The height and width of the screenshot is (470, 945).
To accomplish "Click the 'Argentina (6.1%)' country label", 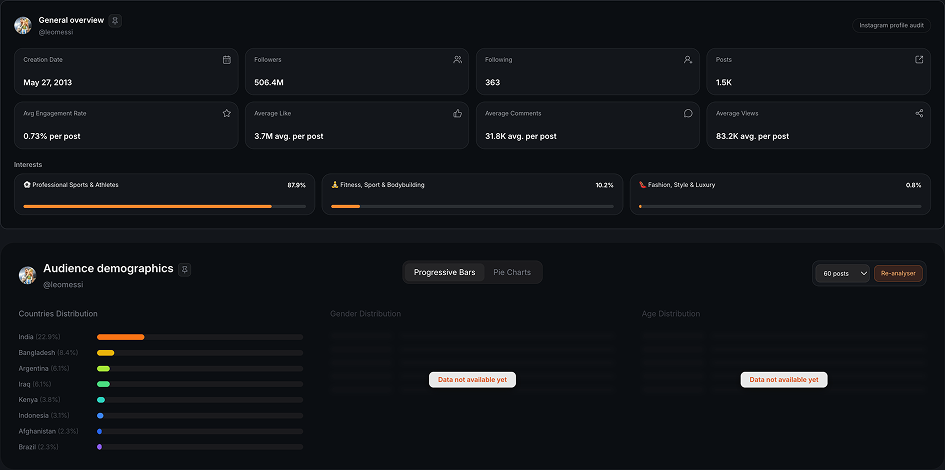I will (44, 368).
